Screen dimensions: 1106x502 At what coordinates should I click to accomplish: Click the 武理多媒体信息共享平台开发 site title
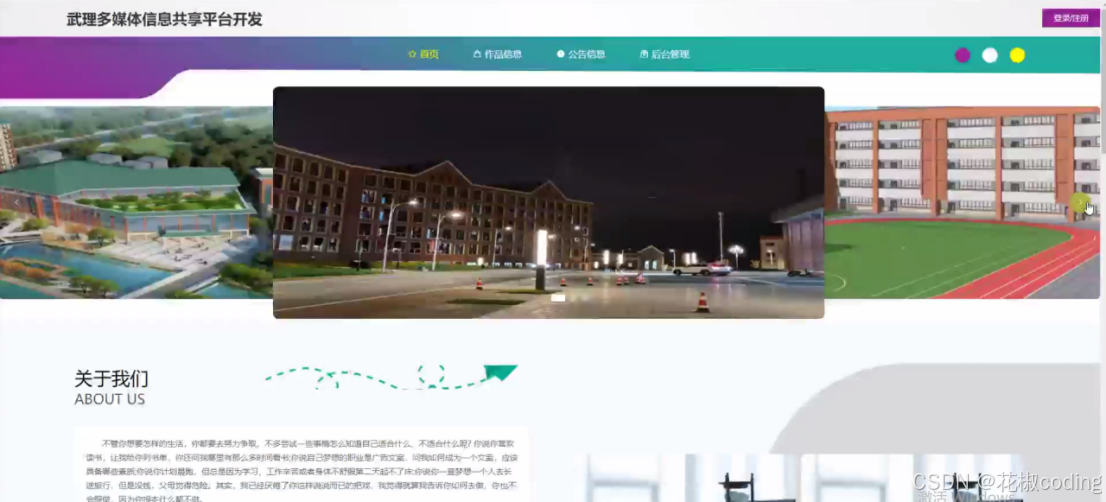coord(164,20)
